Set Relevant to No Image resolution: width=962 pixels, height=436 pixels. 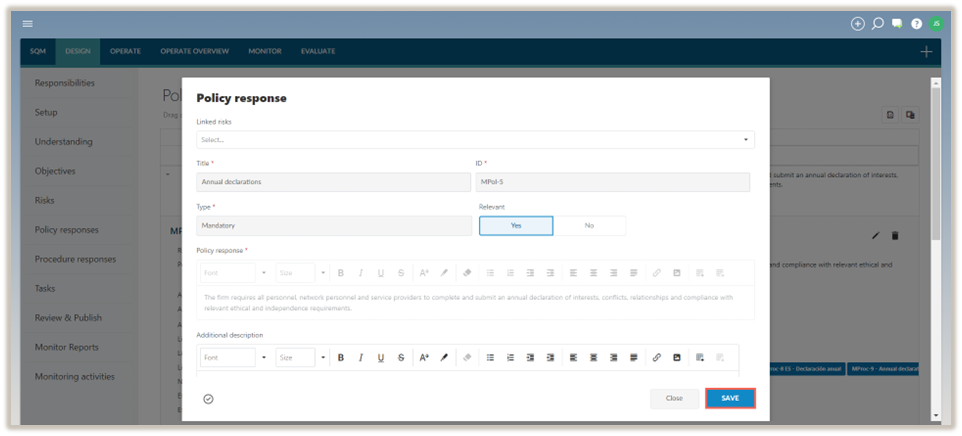(589, 226)
